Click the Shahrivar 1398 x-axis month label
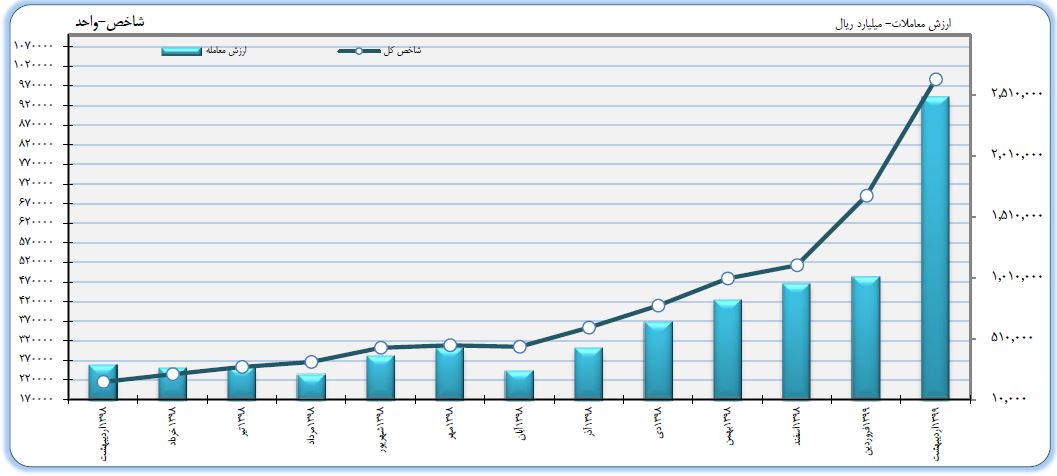 pyautogui.click(x=380, y=431)
